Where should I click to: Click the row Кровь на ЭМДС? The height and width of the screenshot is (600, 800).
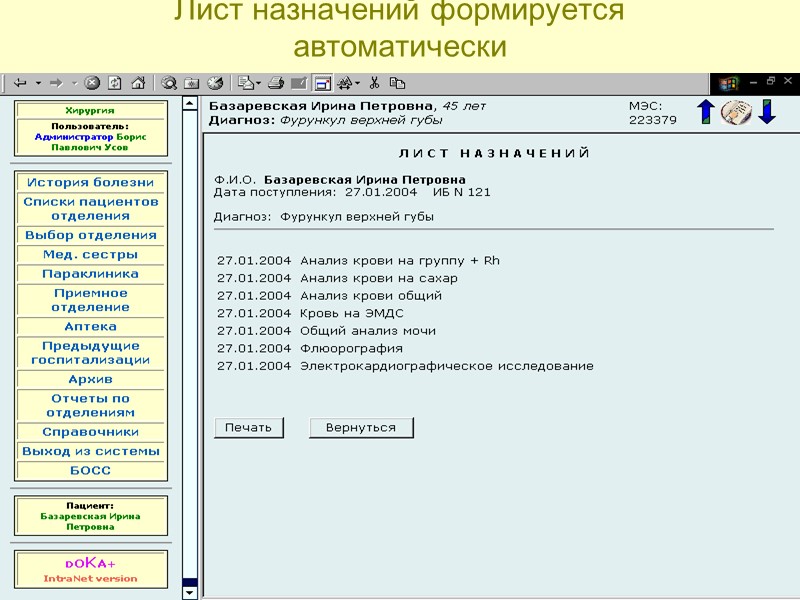tap(310, 313)
